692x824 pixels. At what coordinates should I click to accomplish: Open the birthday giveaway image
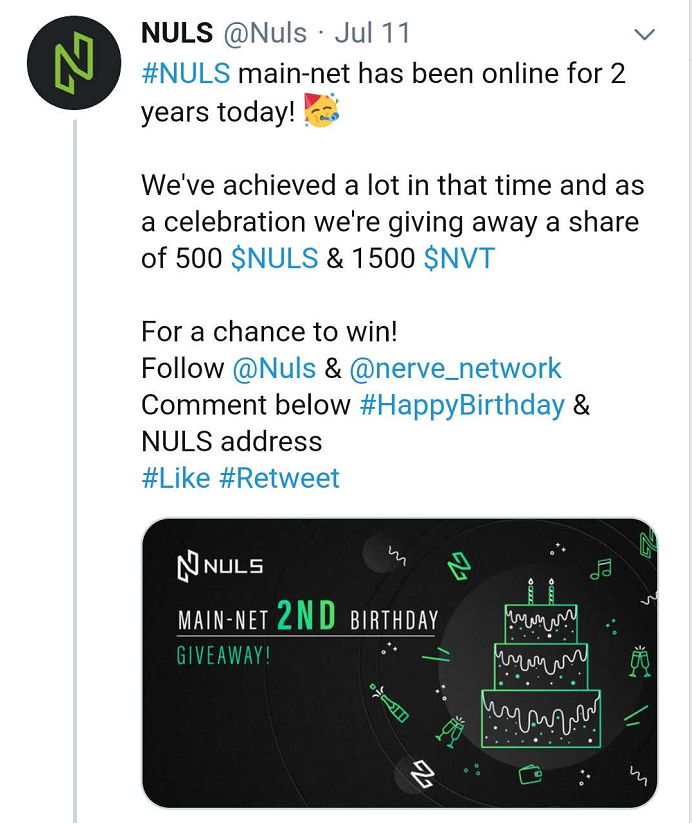pos(400,663)
